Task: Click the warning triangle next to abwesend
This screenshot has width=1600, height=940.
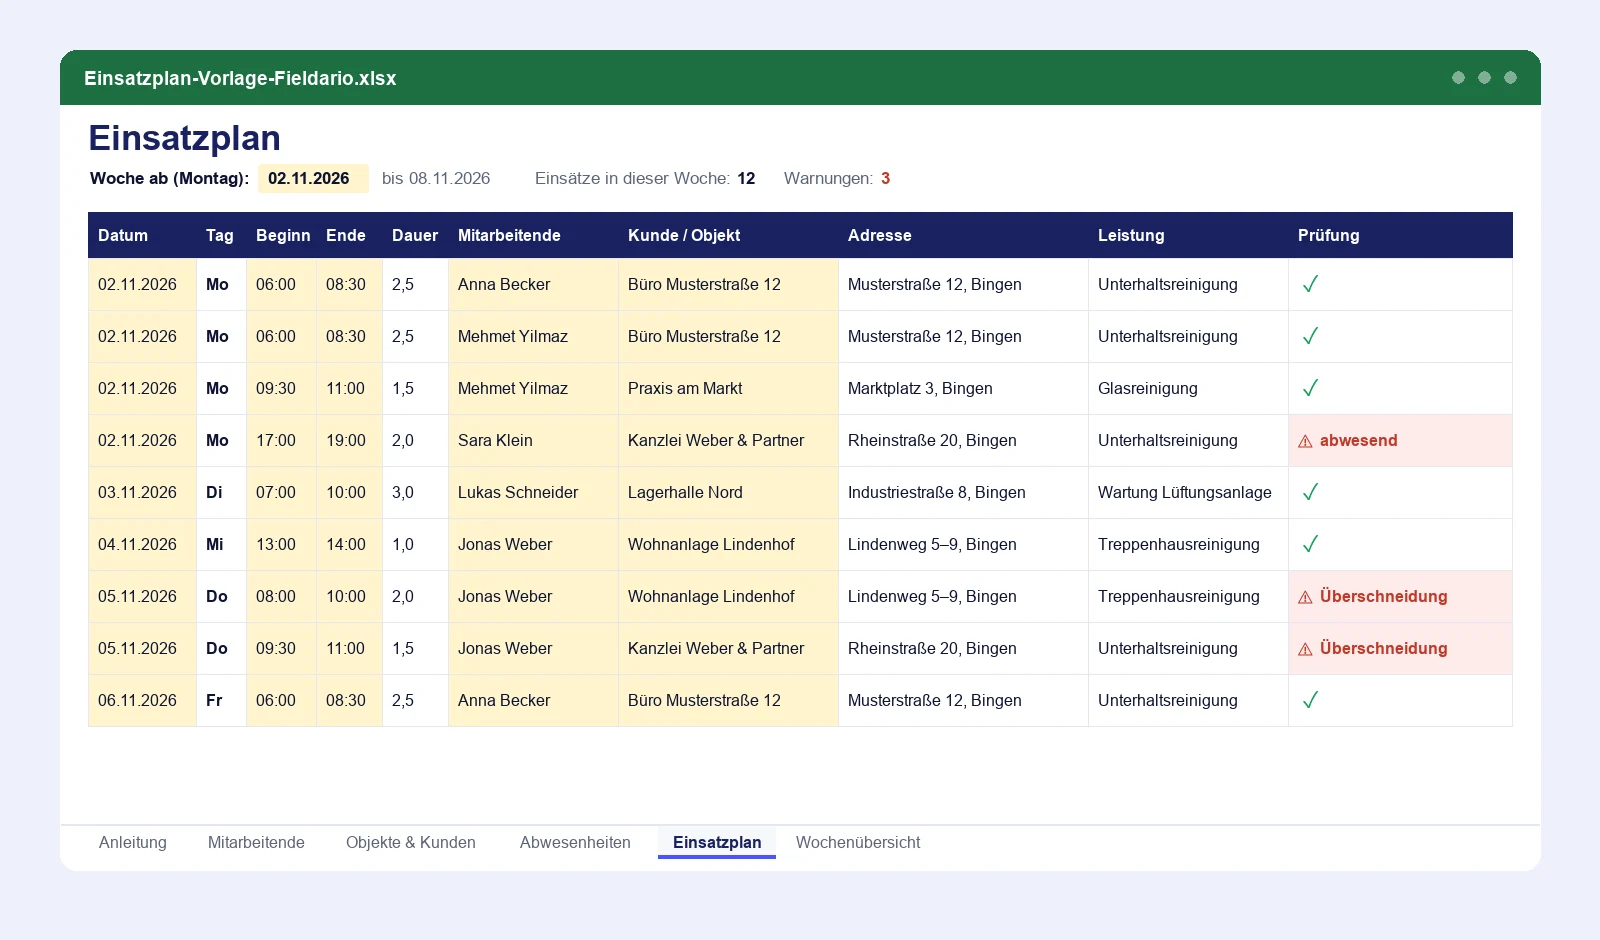Action: [1305, 441]
